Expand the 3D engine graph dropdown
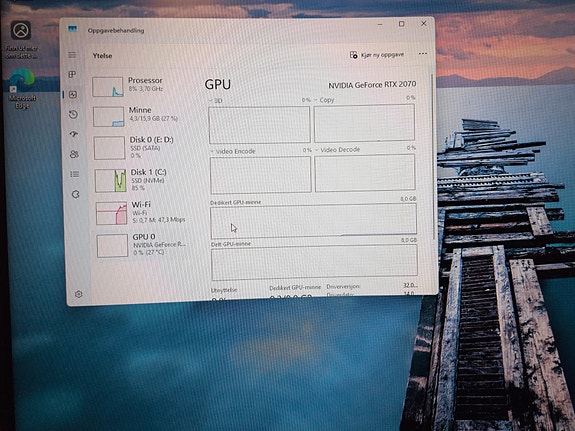The height and width of the screenshot is (431, 575). click(216, 101)
